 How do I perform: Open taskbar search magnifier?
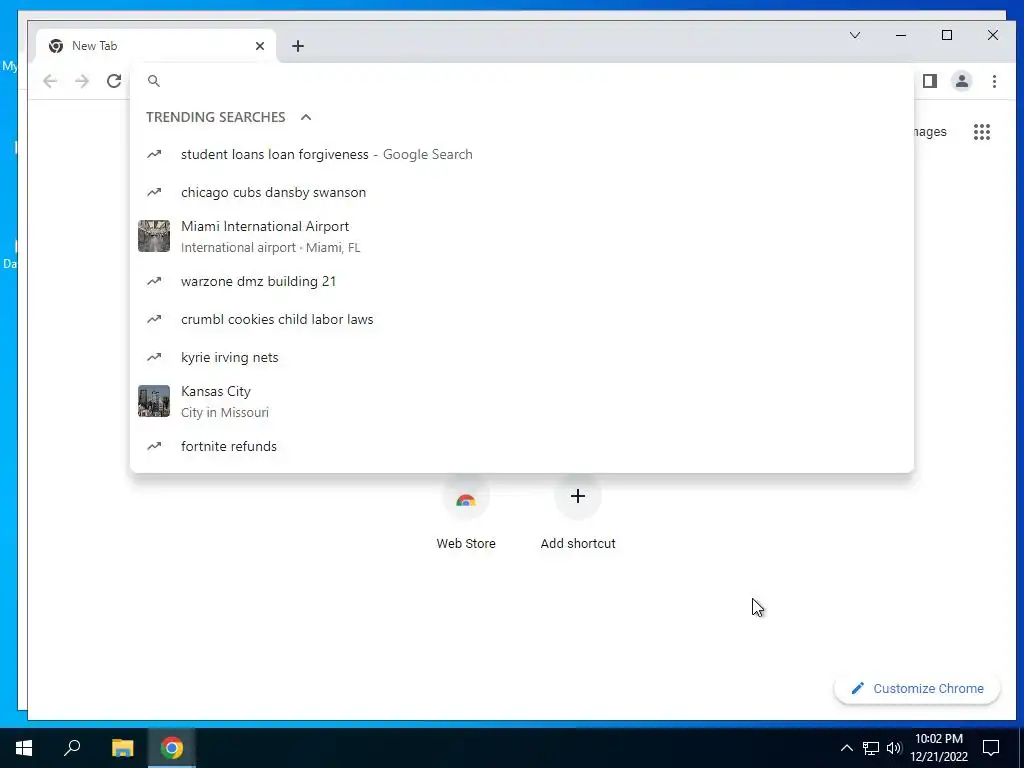tap(72, 748)
